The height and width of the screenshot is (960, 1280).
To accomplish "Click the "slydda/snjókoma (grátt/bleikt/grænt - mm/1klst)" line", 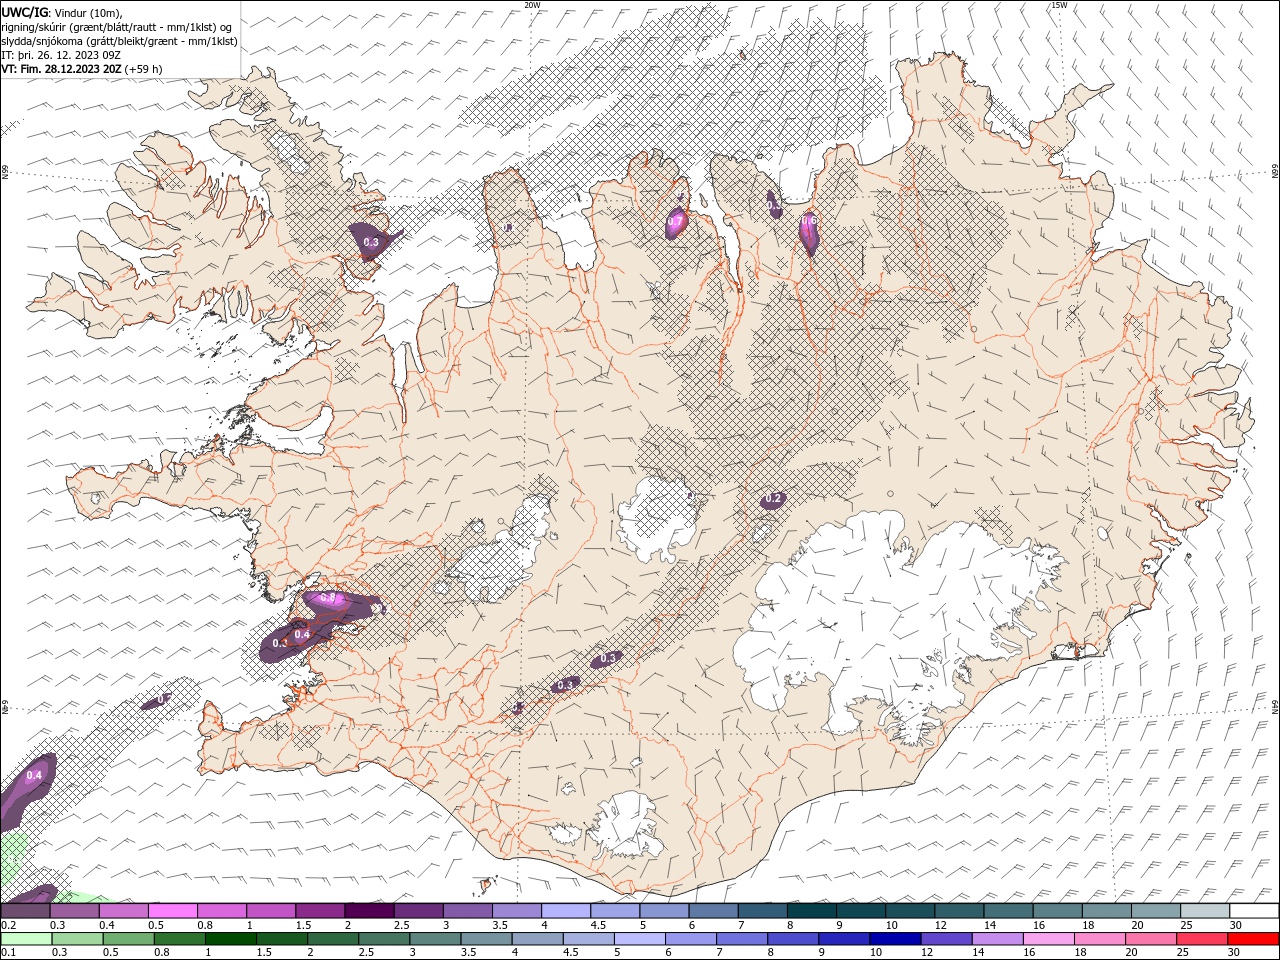I will [119, 40].
